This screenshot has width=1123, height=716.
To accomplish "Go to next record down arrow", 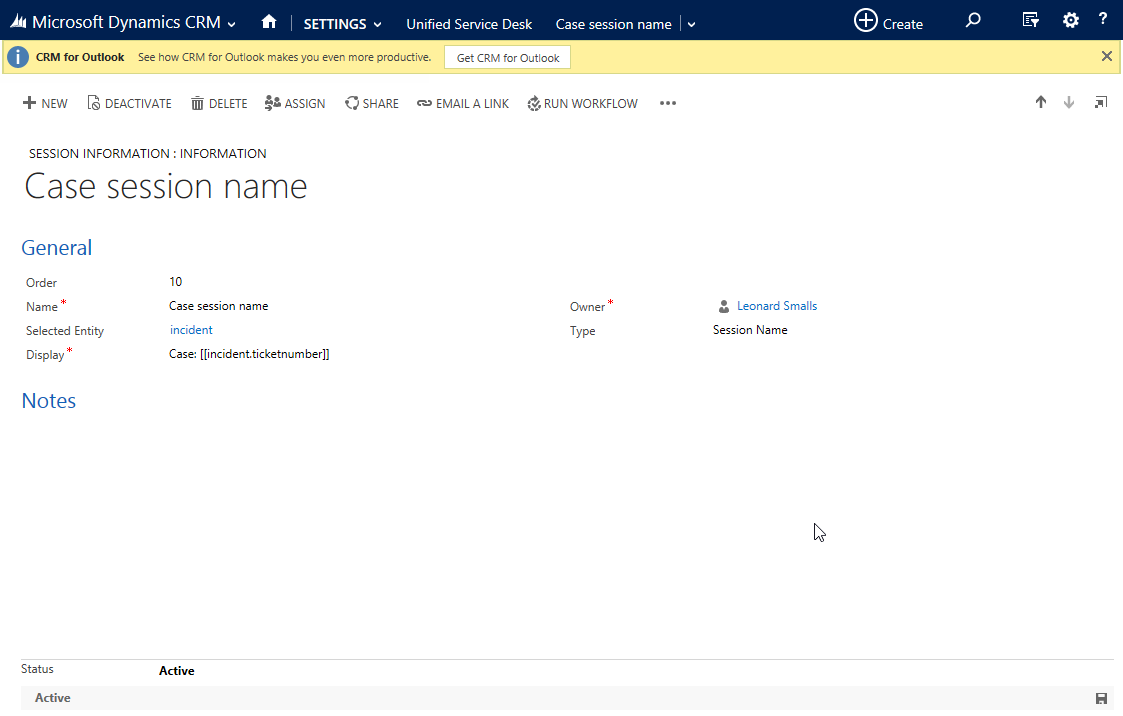I will [x=1069, y=102].
